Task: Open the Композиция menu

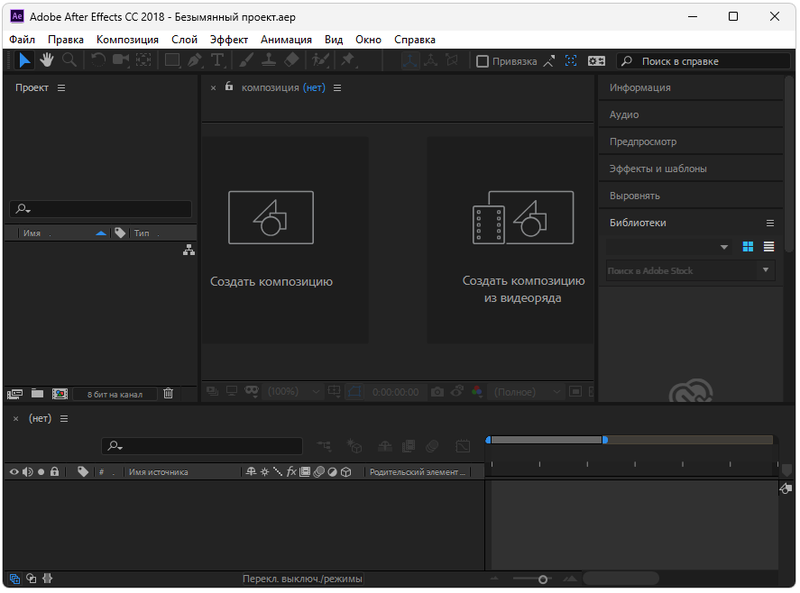Action: [128, 40]
